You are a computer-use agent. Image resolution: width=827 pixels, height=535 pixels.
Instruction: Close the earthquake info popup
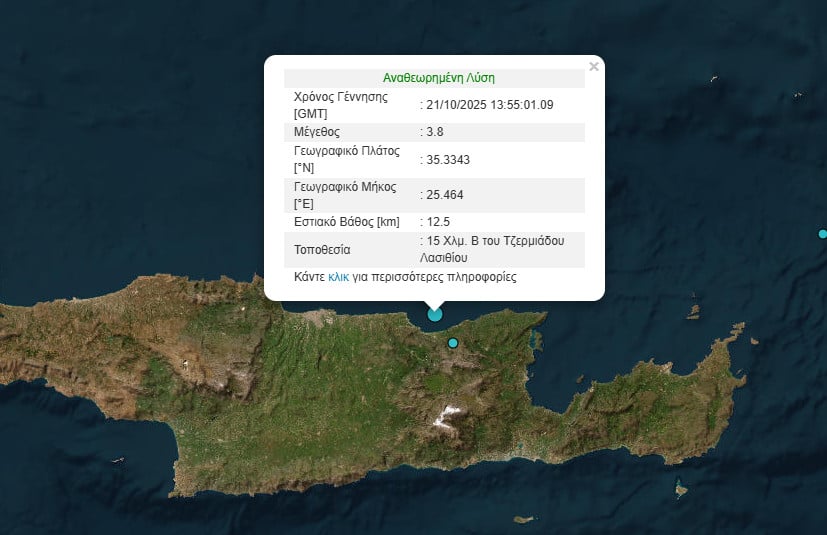594,67
